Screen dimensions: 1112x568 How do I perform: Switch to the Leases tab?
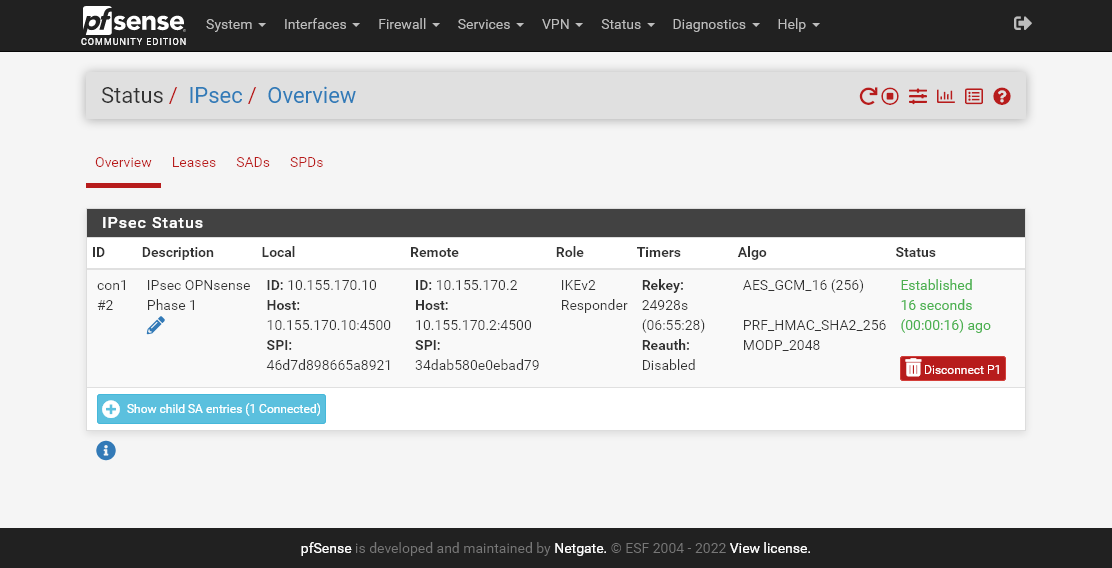(194, 162)
